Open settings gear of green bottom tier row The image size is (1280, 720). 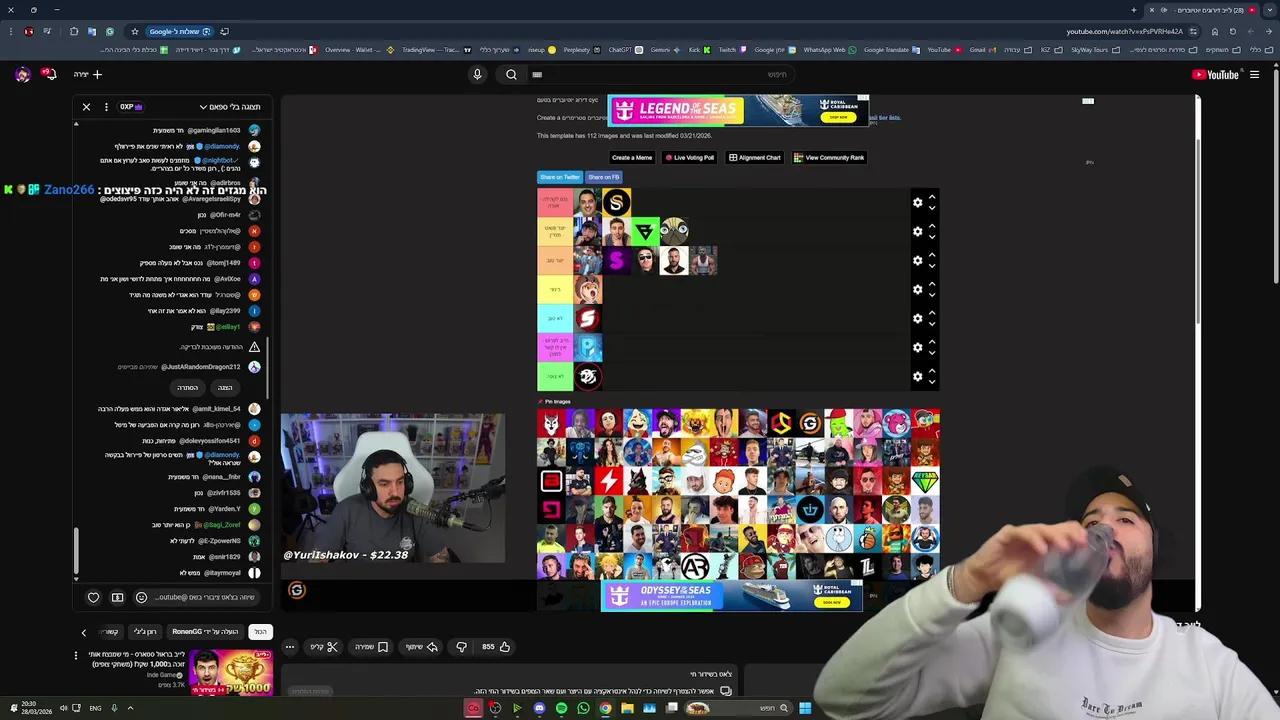click(x=917, y=376)
